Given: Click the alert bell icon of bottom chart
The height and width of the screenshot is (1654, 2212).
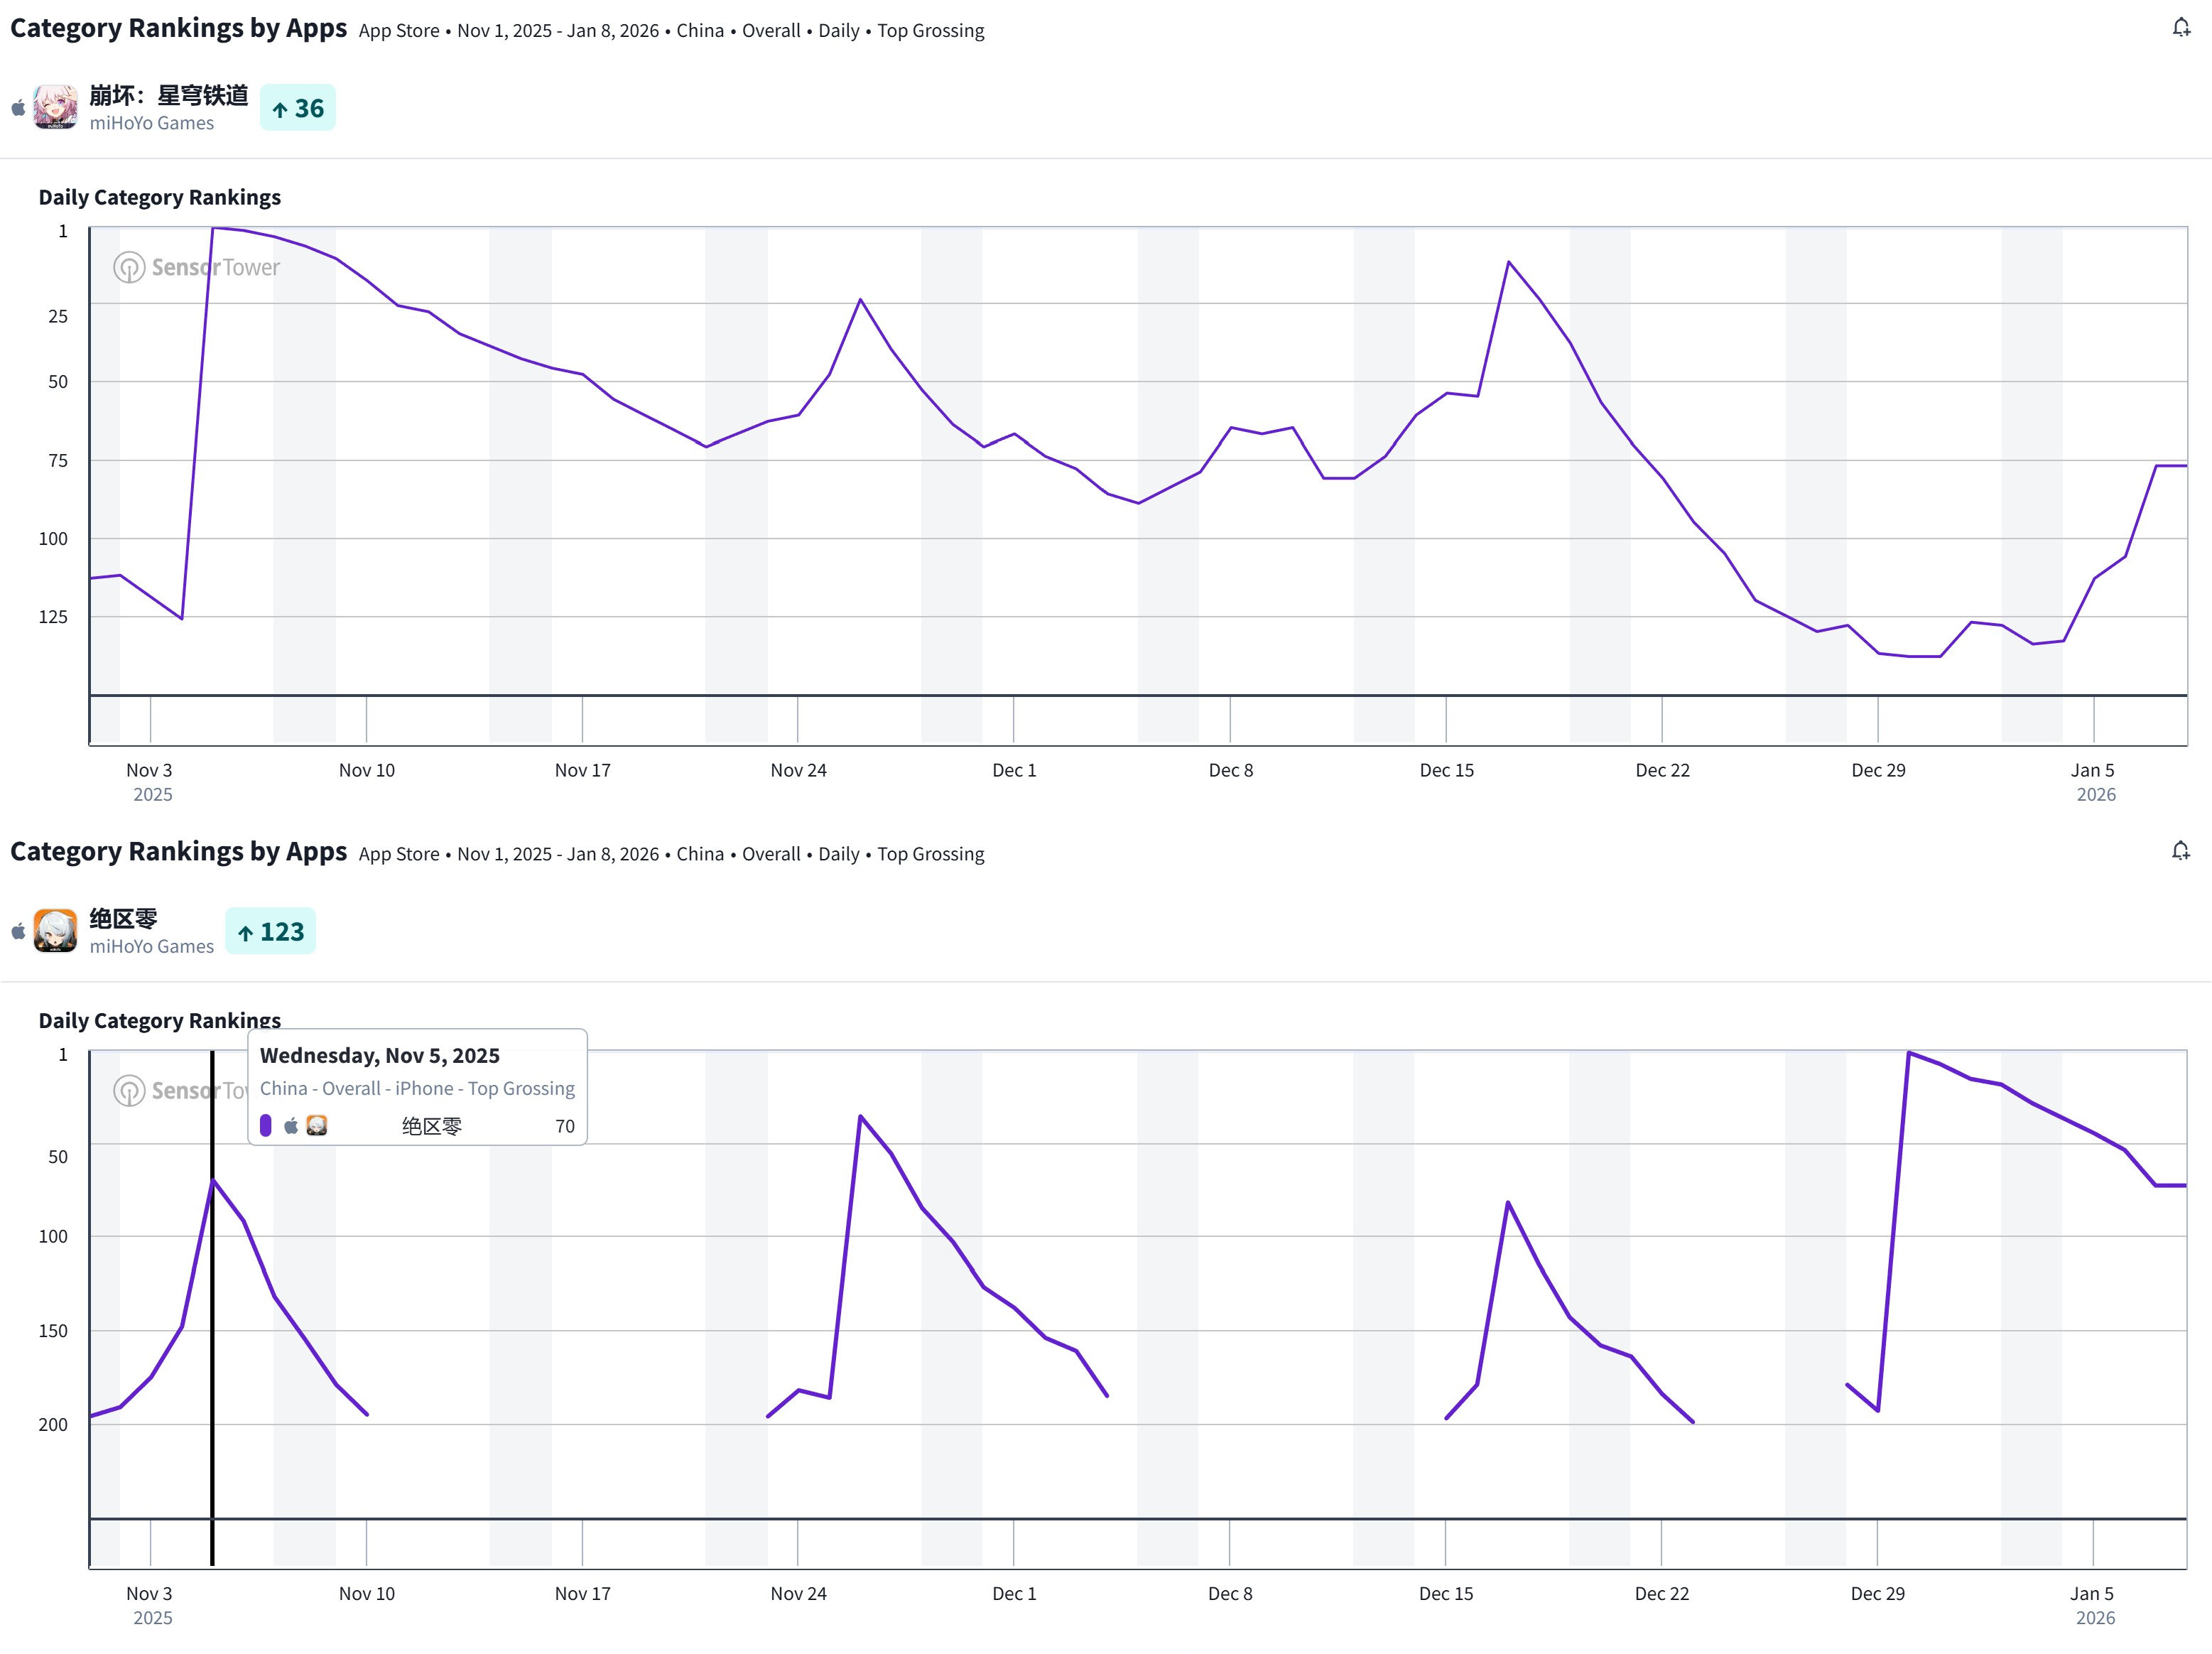Looking at the screenshot, I should 2181,851.
